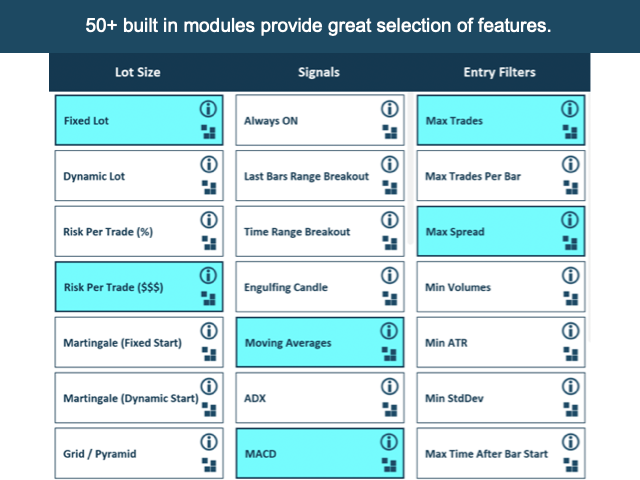Deselect the Risk Per Trade ($$$) module
640x480 pixels.
pyautogui.click(x=139, y=287)
